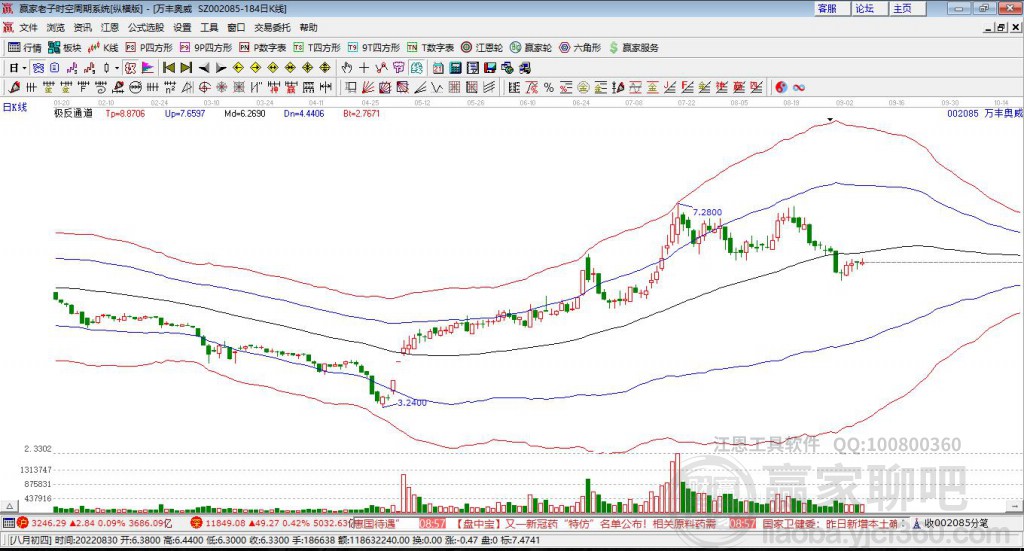This screenshot has height=551, width=1024.
Task: Open the T四方形 tool
Action: [x=317, y=48]
